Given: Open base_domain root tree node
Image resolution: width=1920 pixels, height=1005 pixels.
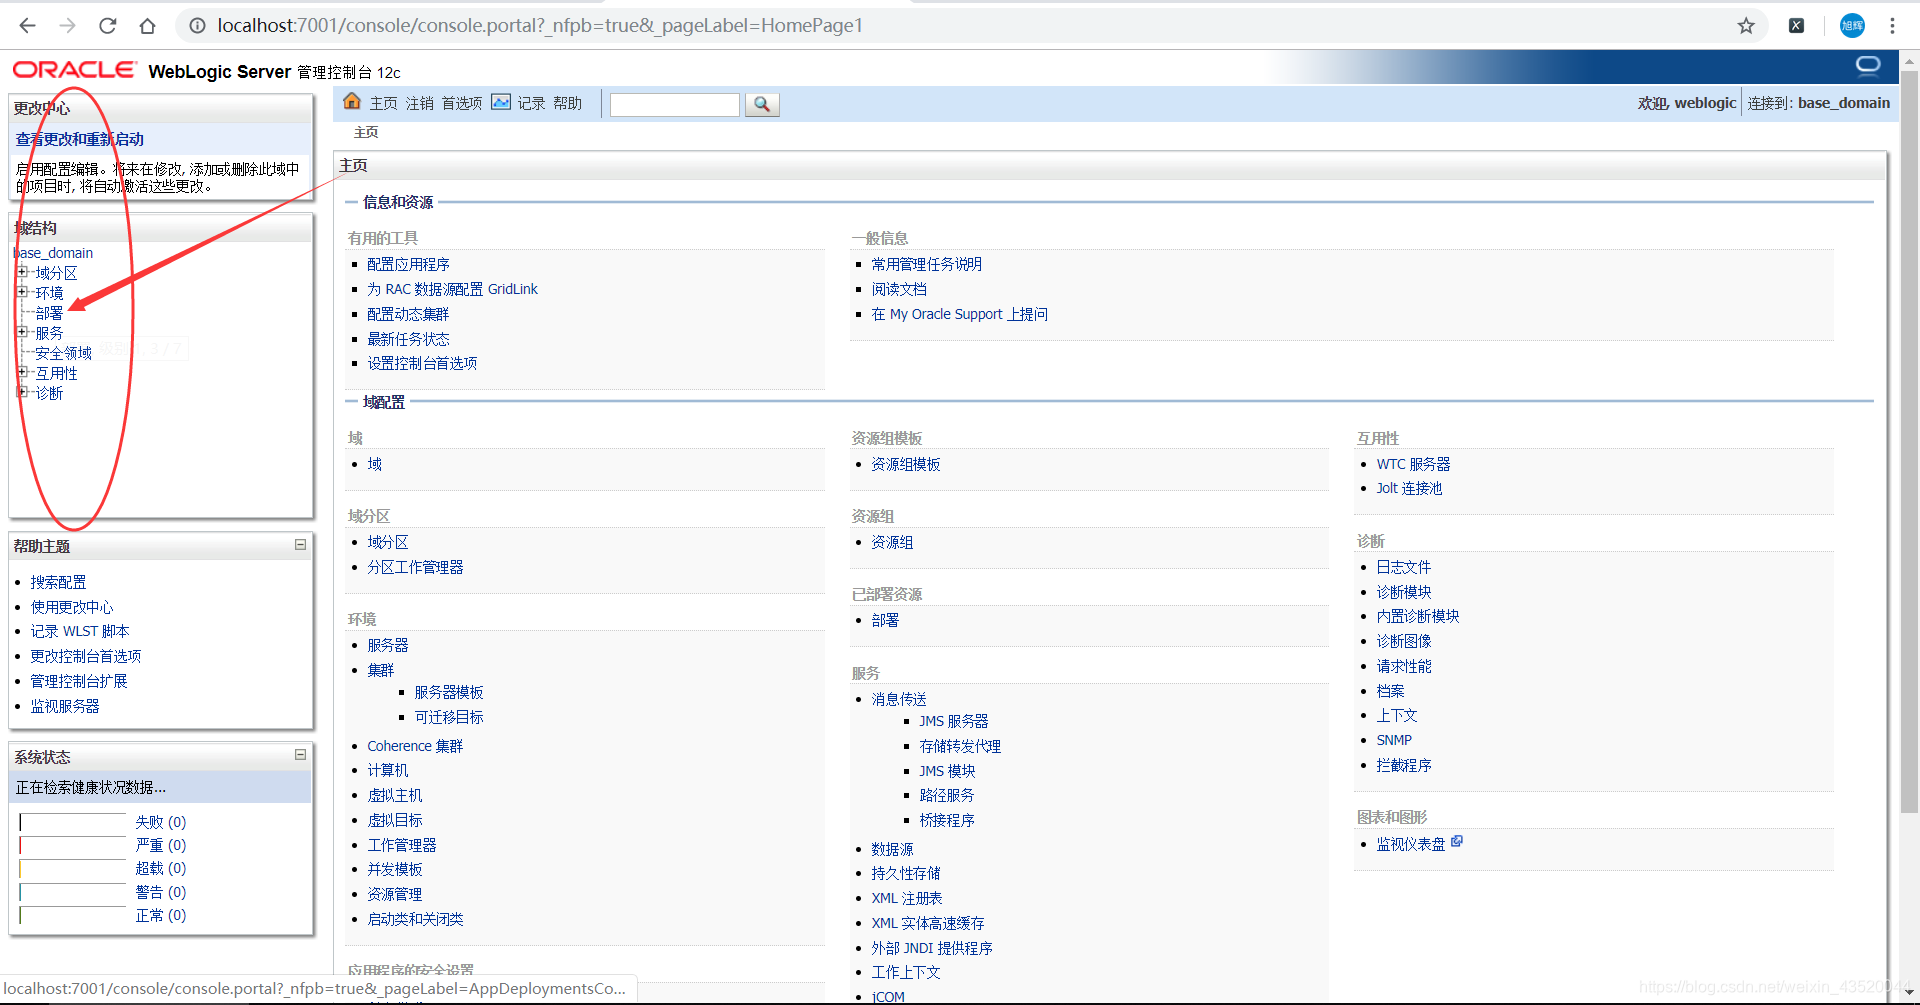Looking at the screenshot, I should [x=53, y=253].
